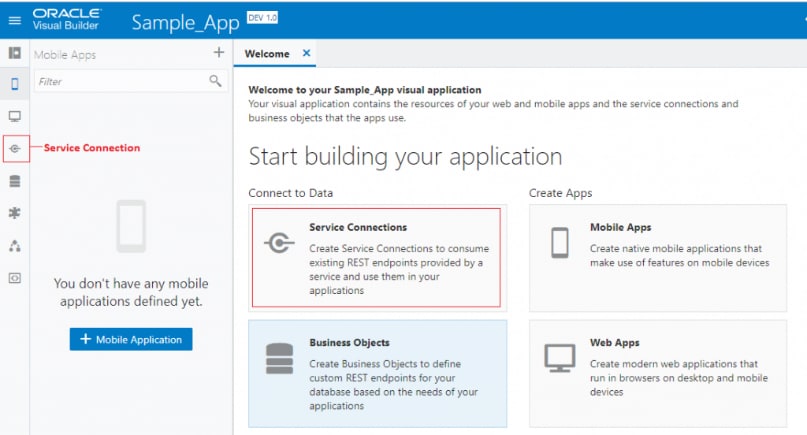Click the search magnifier in filter box
807x435 pixels.
pos(215,81)
